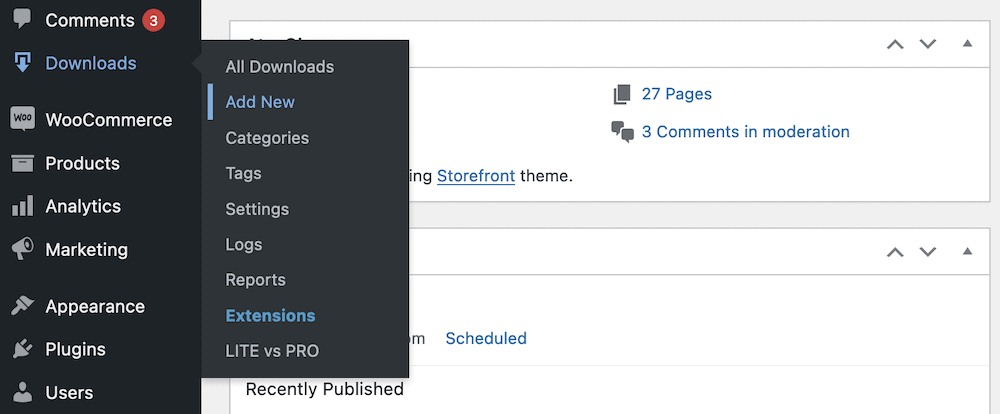
Task: Click the Analytics bar chart icon
Action: pos(22,205)
